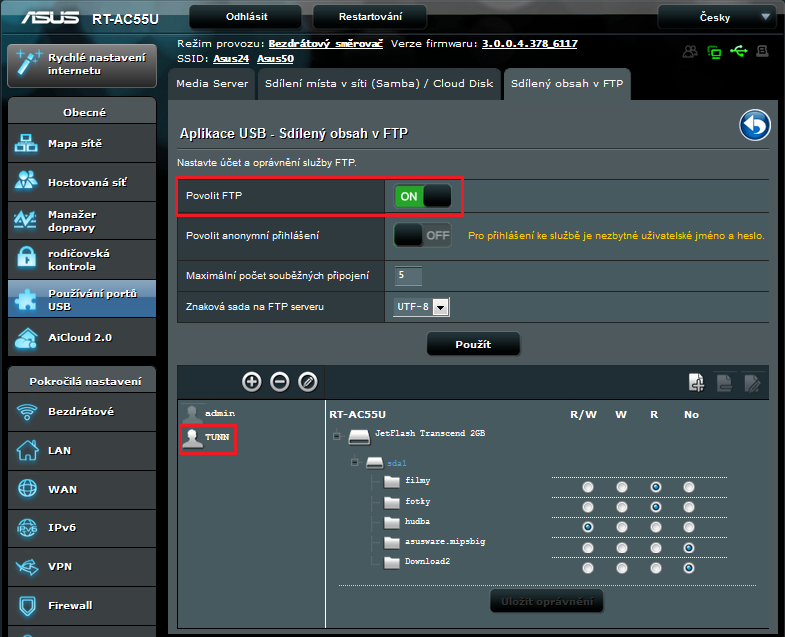Open Firewall settings in the sidebar
The image size is (785, 637).
[x=80, y=605]
